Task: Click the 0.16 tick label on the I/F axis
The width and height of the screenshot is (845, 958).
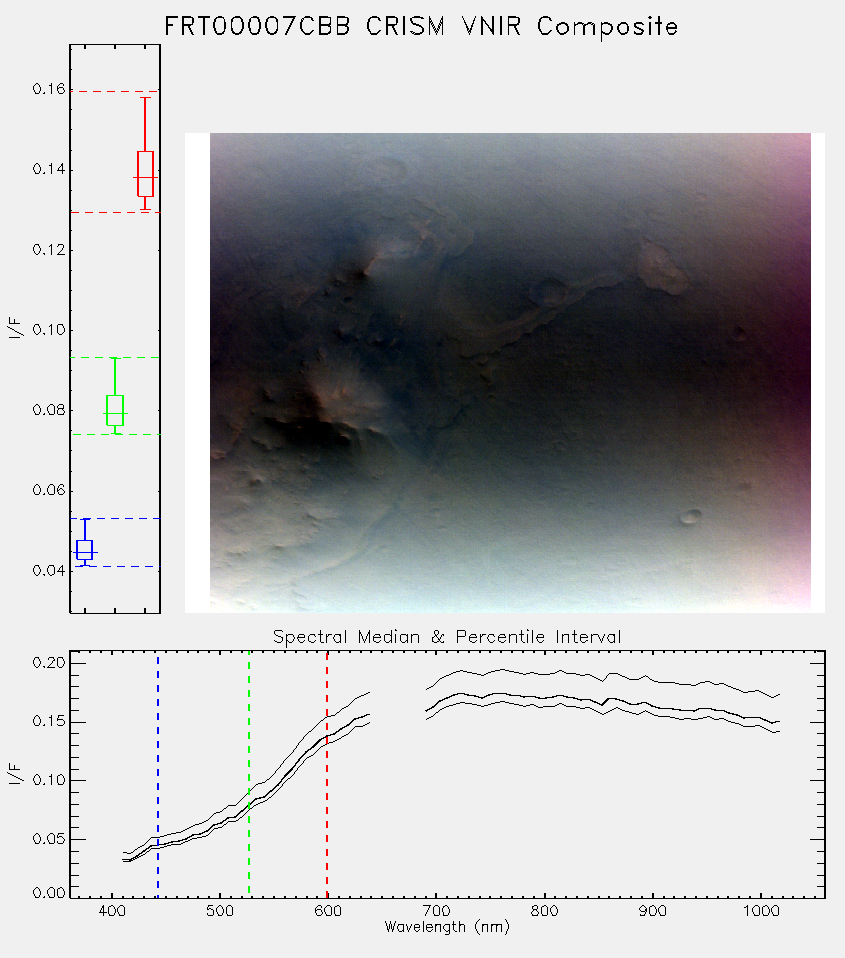Action: point(49,89)
